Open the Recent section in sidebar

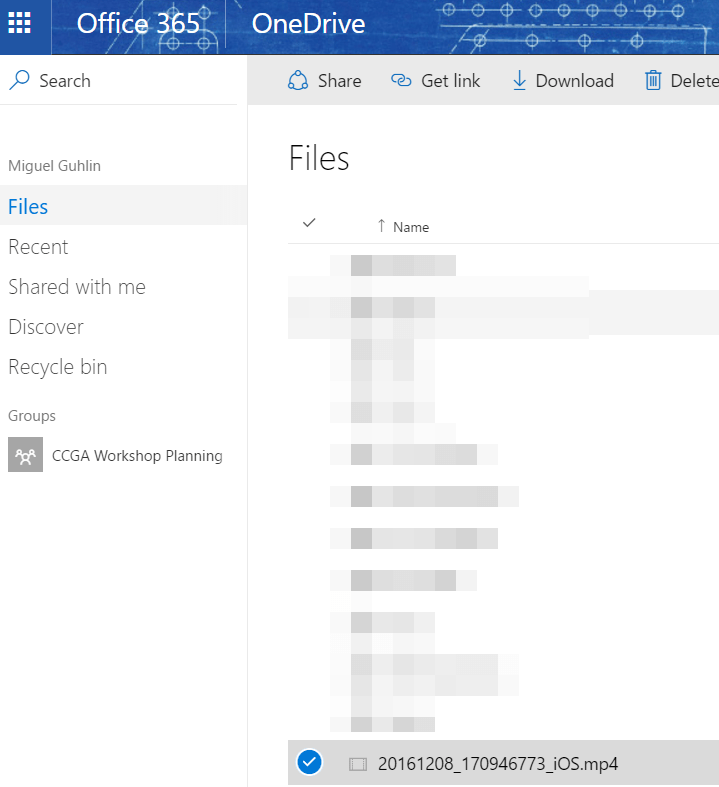[38, 247]
